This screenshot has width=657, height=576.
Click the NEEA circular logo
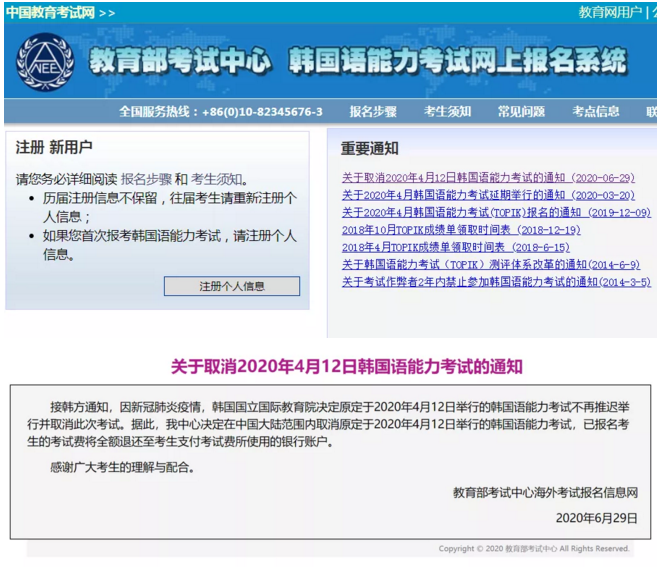[45, 62]
